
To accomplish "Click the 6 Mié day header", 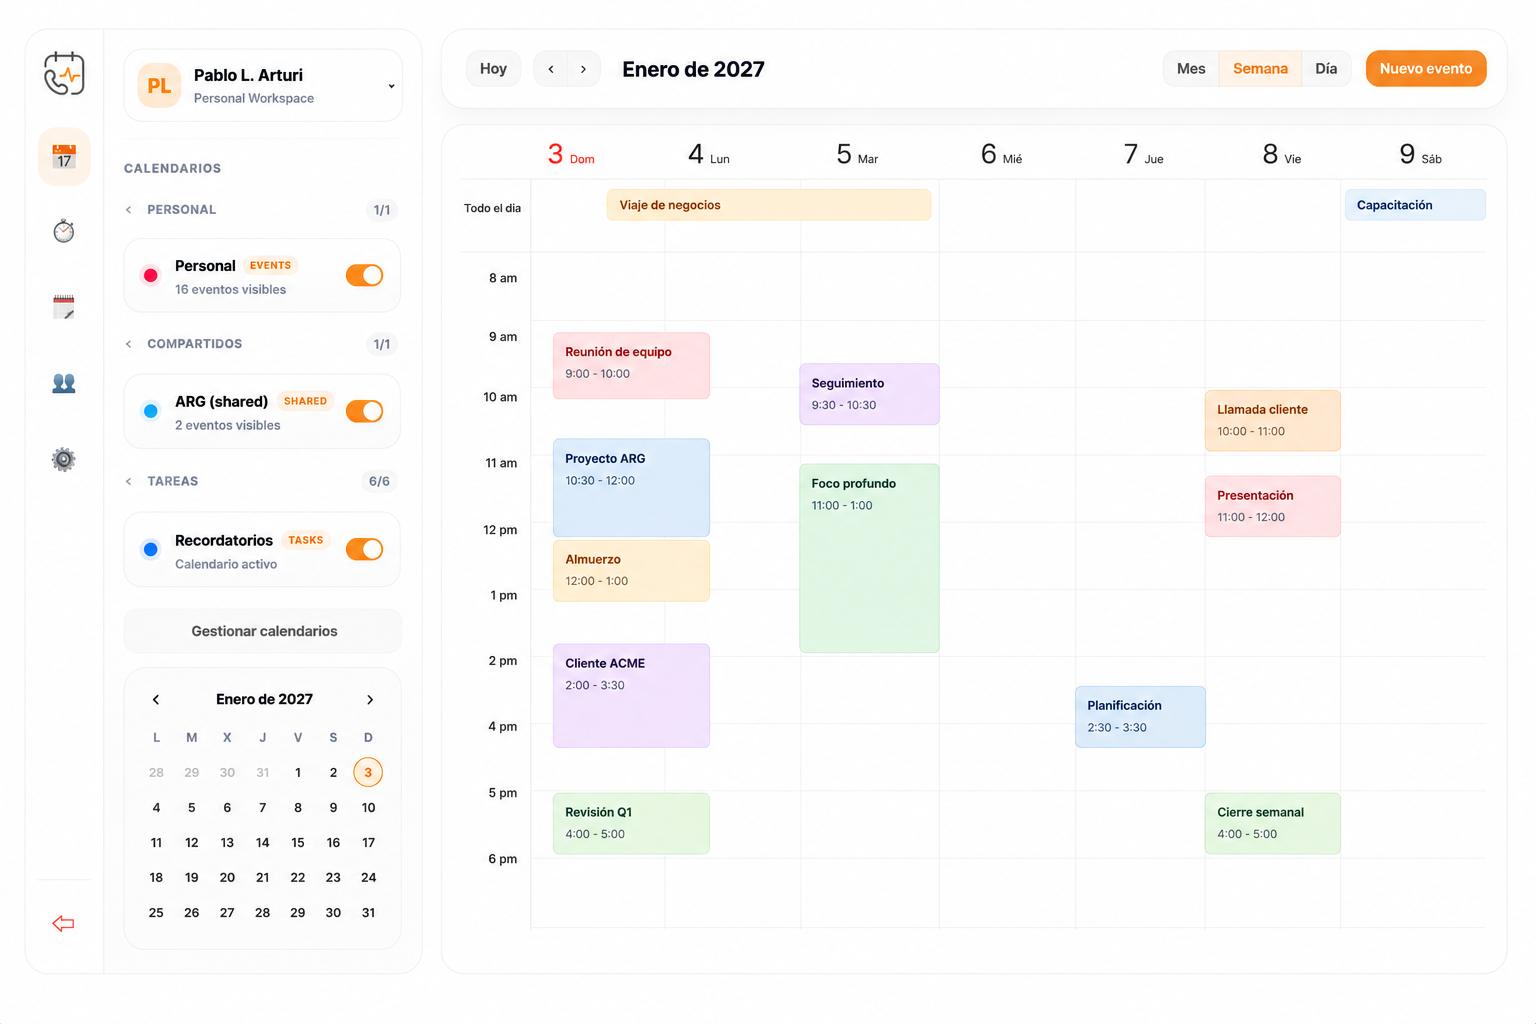I will [1001, 154].
